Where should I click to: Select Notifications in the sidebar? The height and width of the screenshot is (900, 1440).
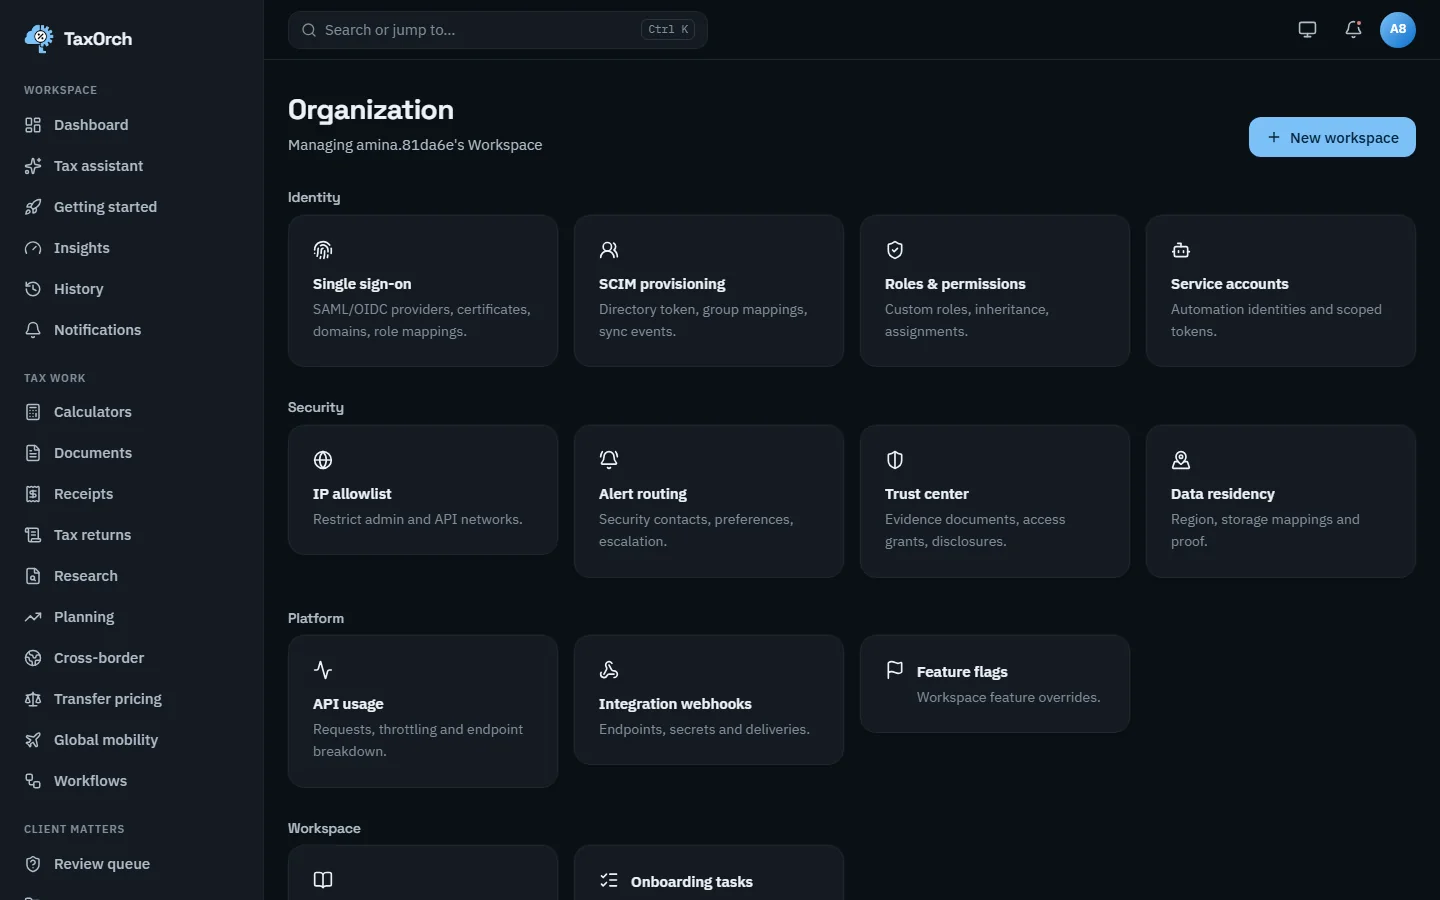tap(132, 330)
